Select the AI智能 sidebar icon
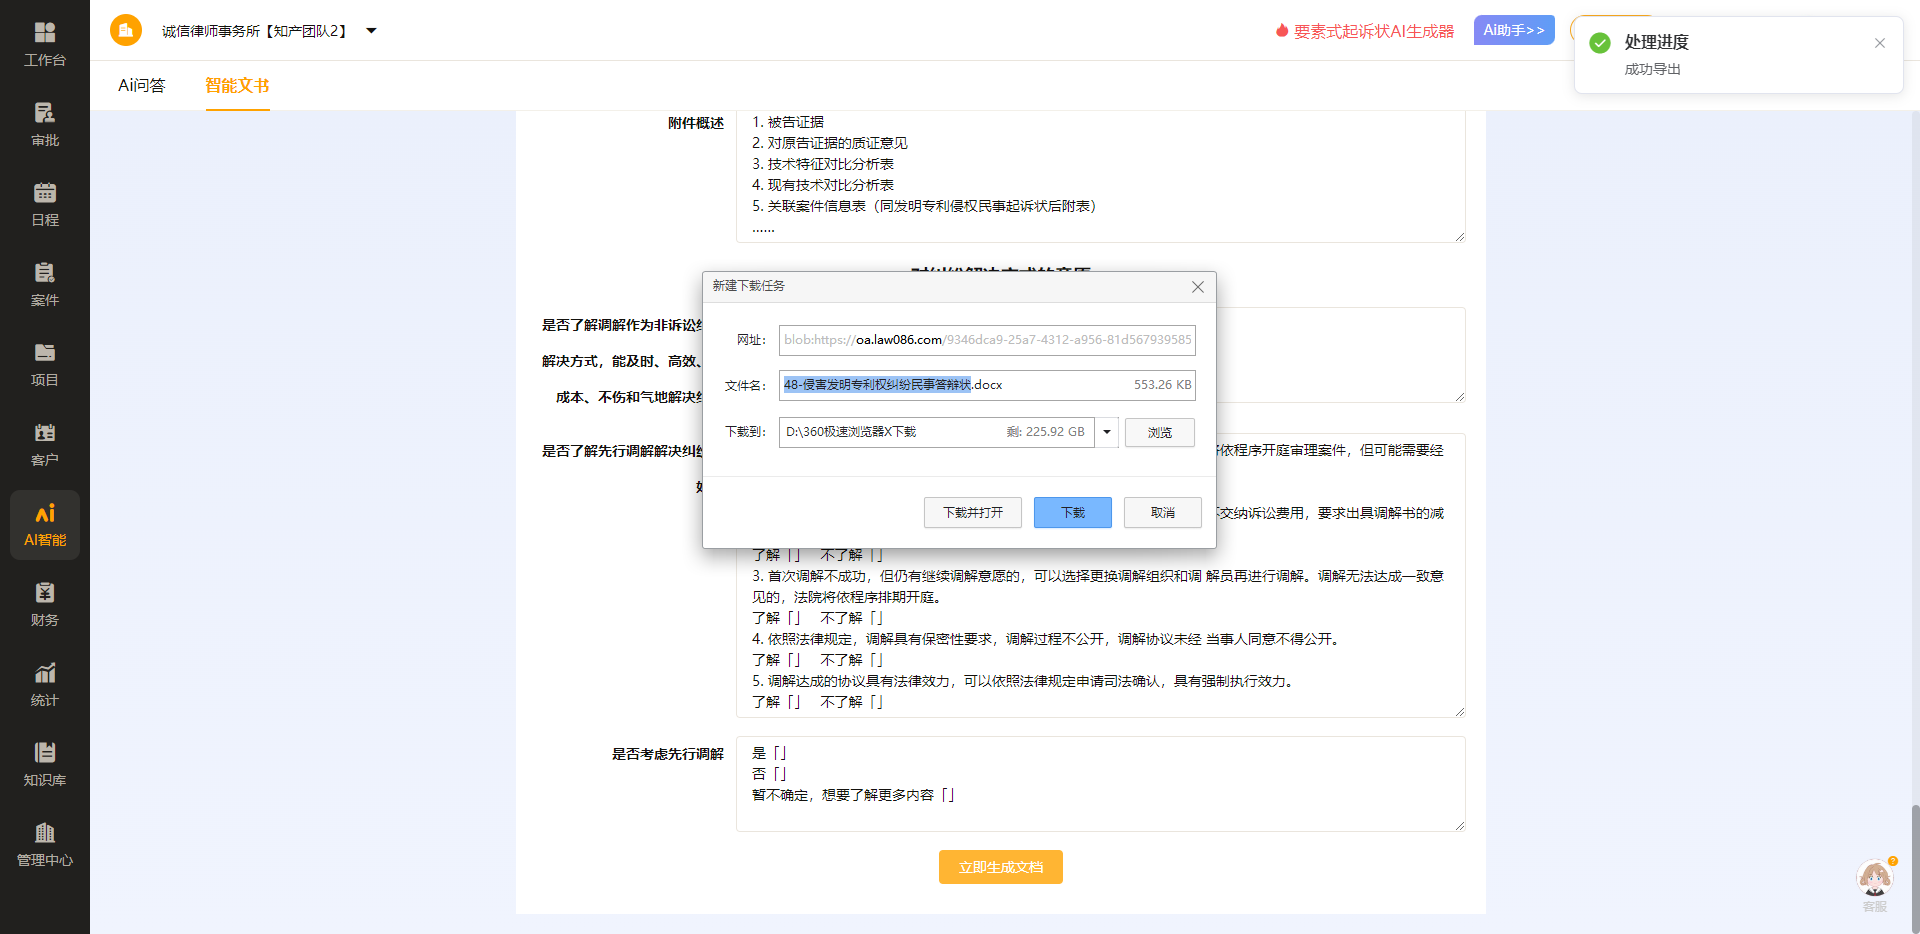The image size is (1920, 934). point(44,524)
